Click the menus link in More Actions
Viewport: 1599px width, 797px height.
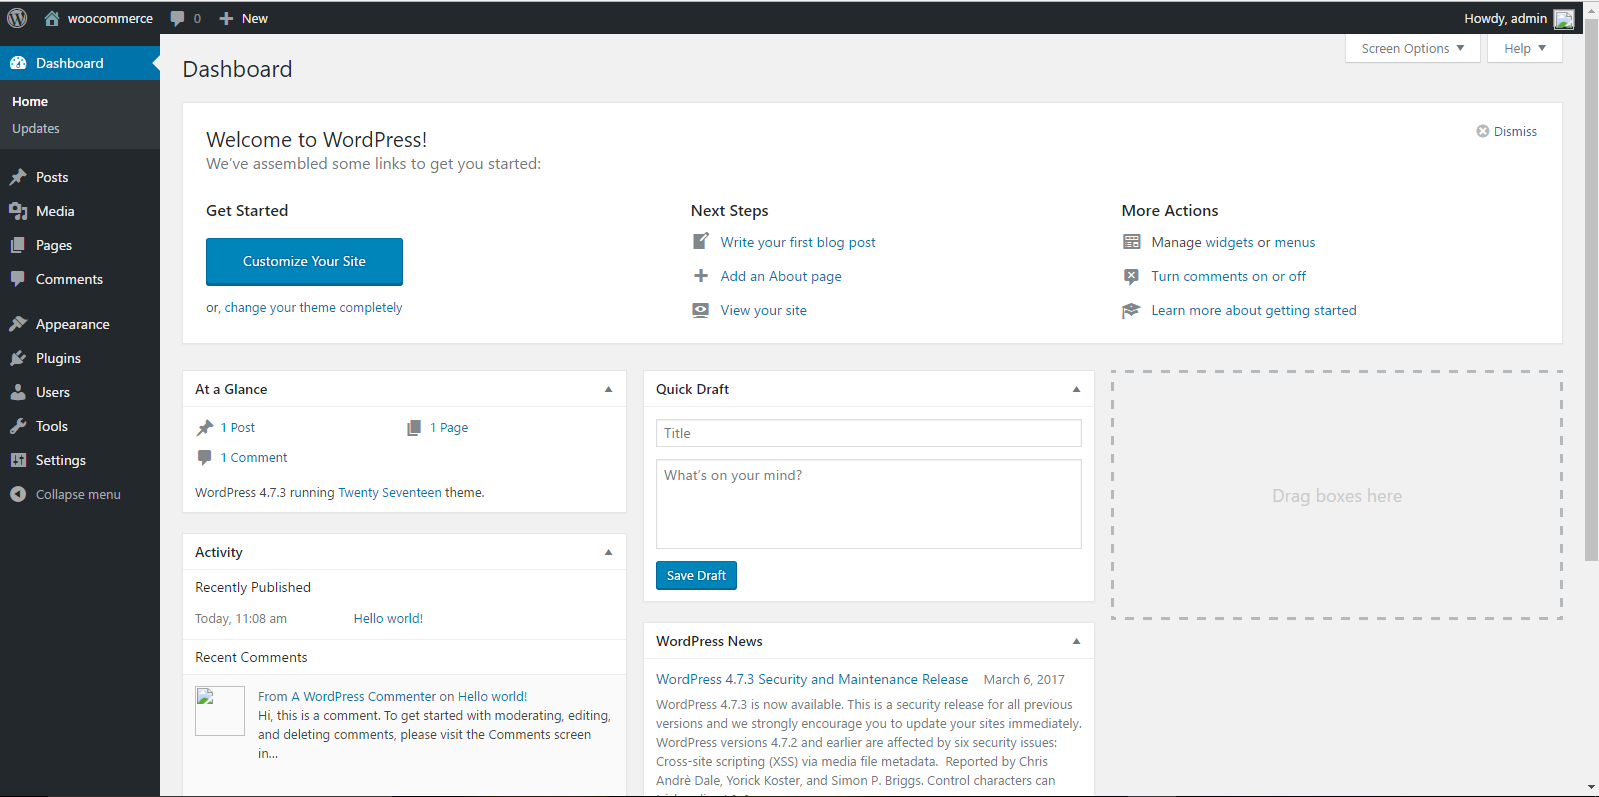(1295, 242)
